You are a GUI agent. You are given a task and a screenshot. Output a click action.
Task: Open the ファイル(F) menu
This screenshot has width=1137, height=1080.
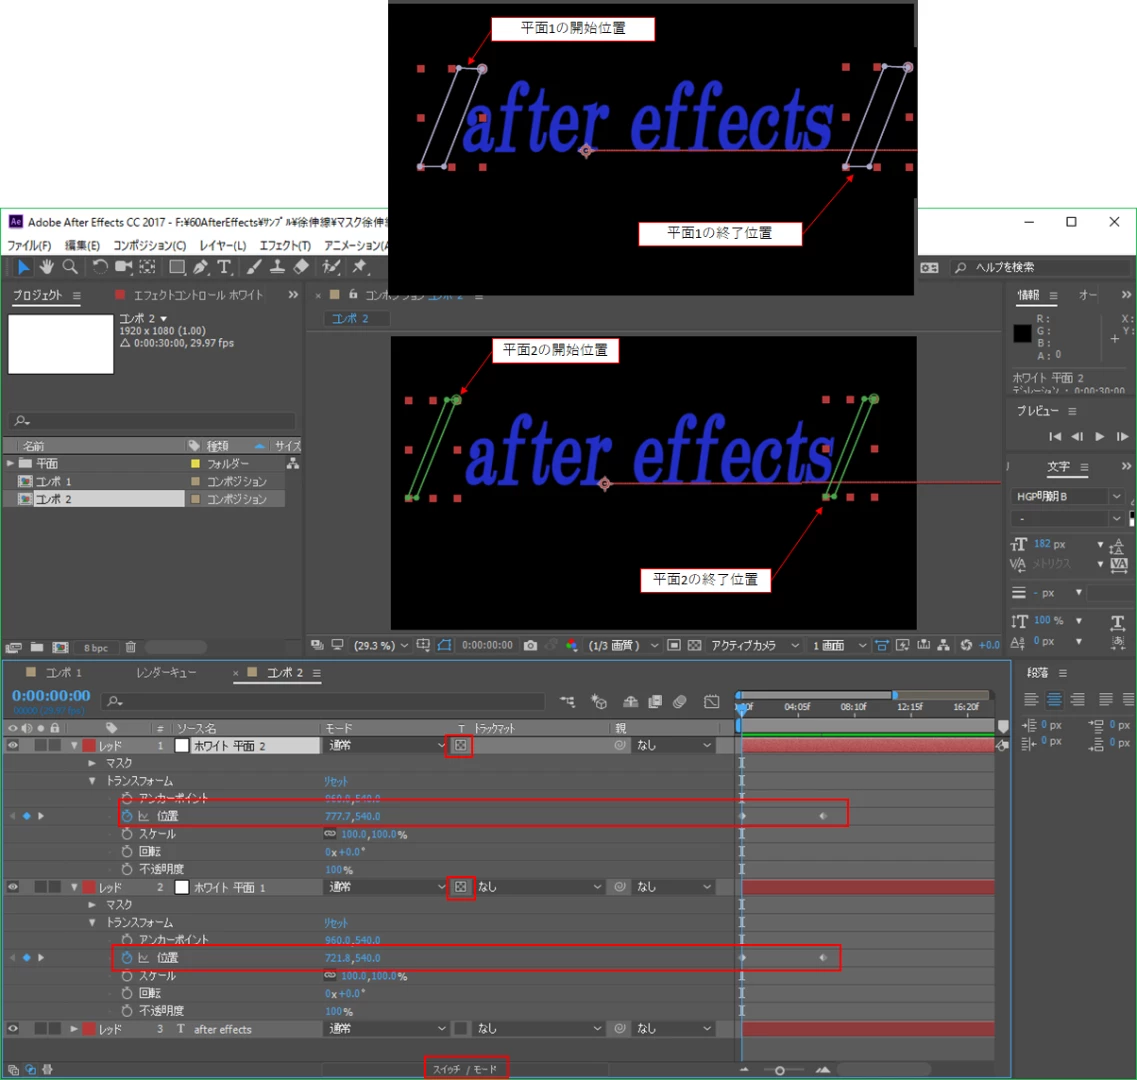pyautogui.click(x=30, y=245)
